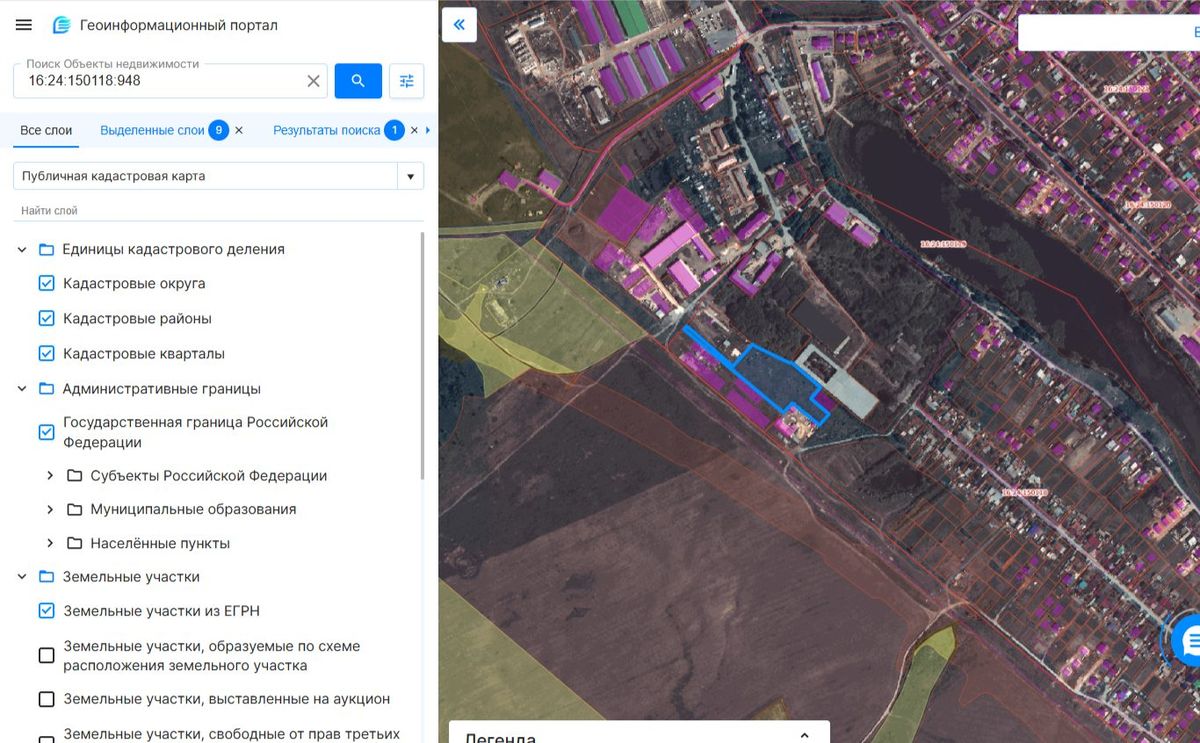
Task: Close the Выделенные слои tab
Action: coord(239,130)
